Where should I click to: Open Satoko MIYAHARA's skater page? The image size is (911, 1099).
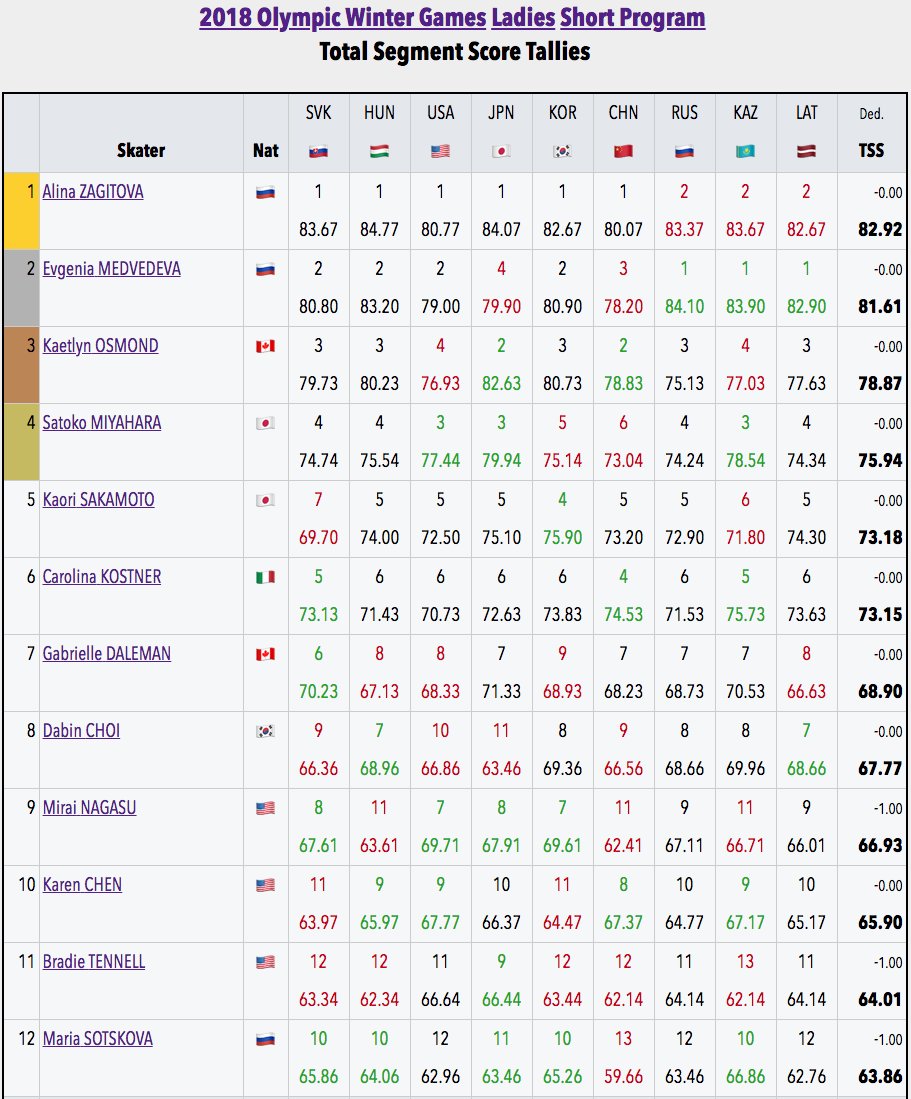coord(101,423)
